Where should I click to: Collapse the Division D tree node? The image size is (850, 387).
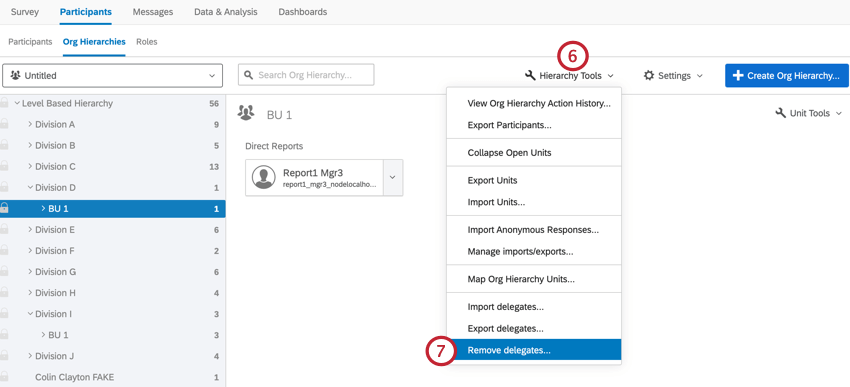pos(30,188)
